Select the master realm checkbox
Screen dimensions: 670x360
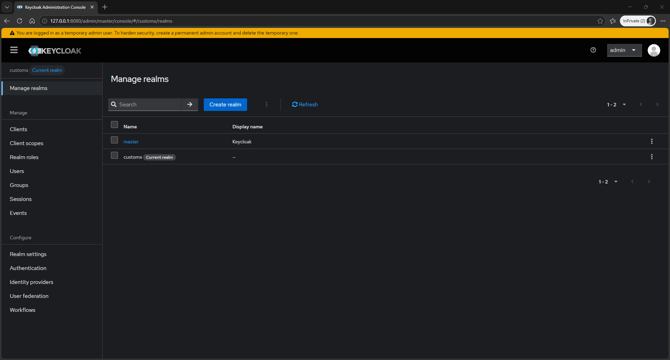click(114, 140)
